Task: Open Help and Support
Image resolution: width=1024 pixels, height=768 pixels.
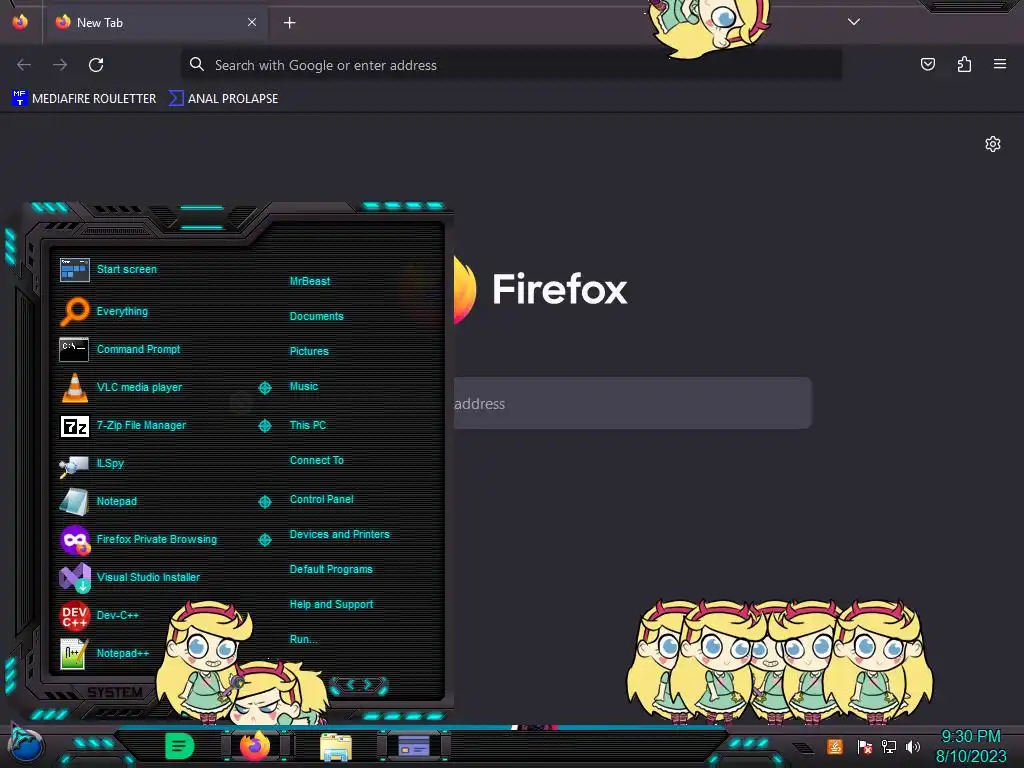Action: [331, 605]
